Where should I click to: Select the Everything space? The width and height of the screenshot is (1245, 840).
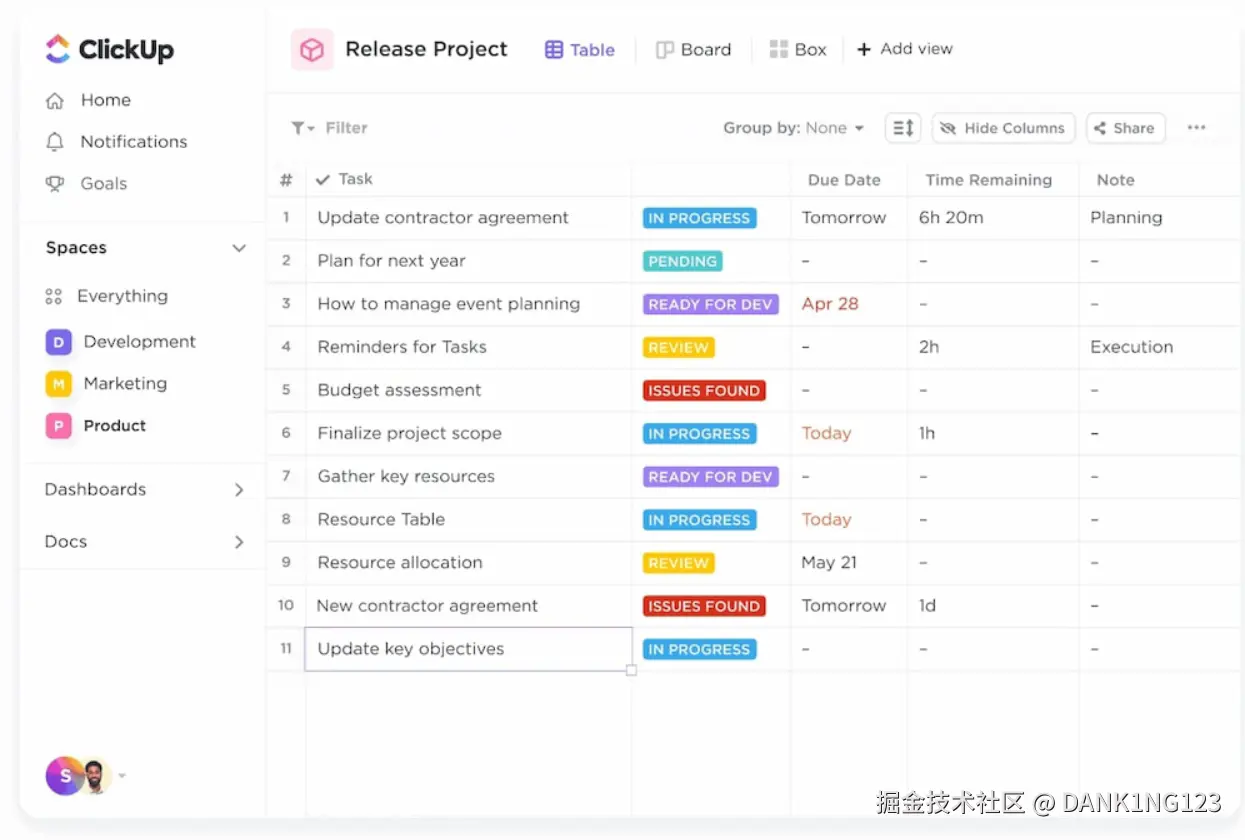coord(106,296)
